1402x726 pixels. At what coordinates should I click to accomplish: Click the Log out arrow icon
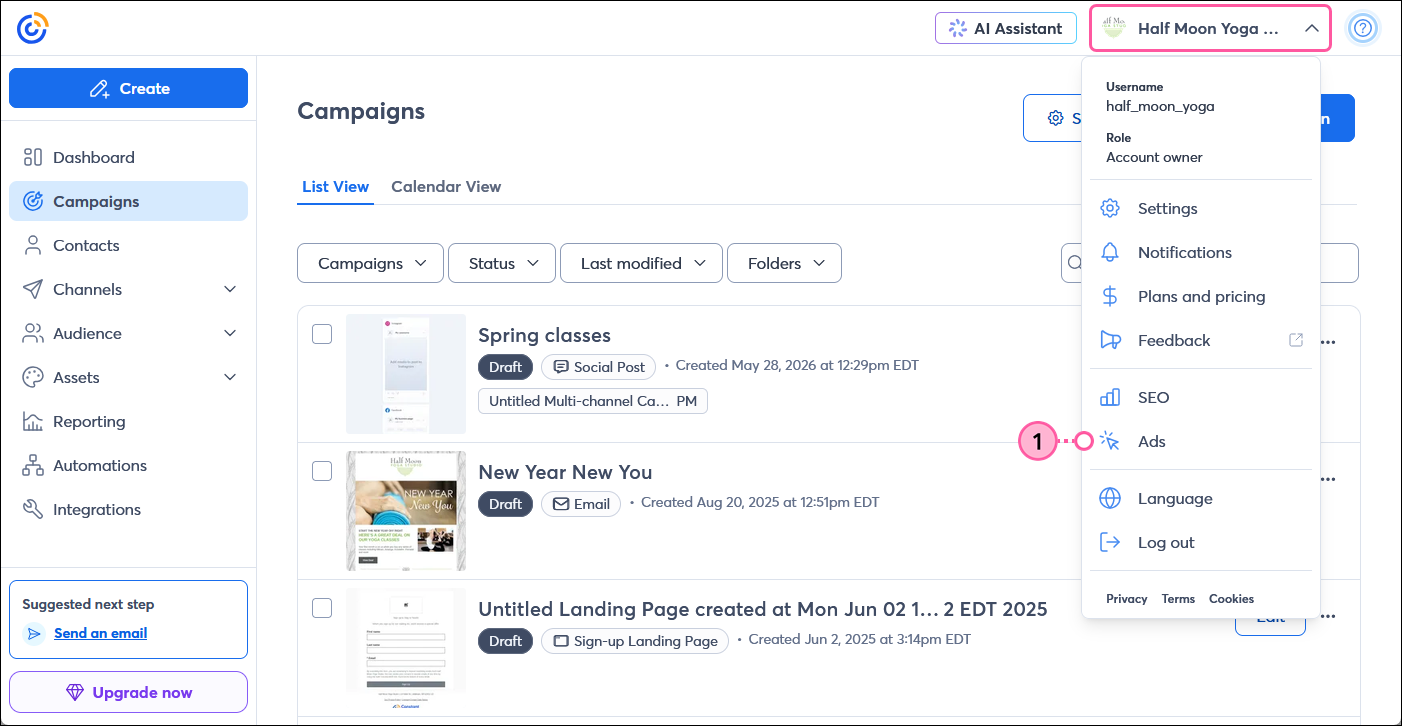coord(1110,542)
